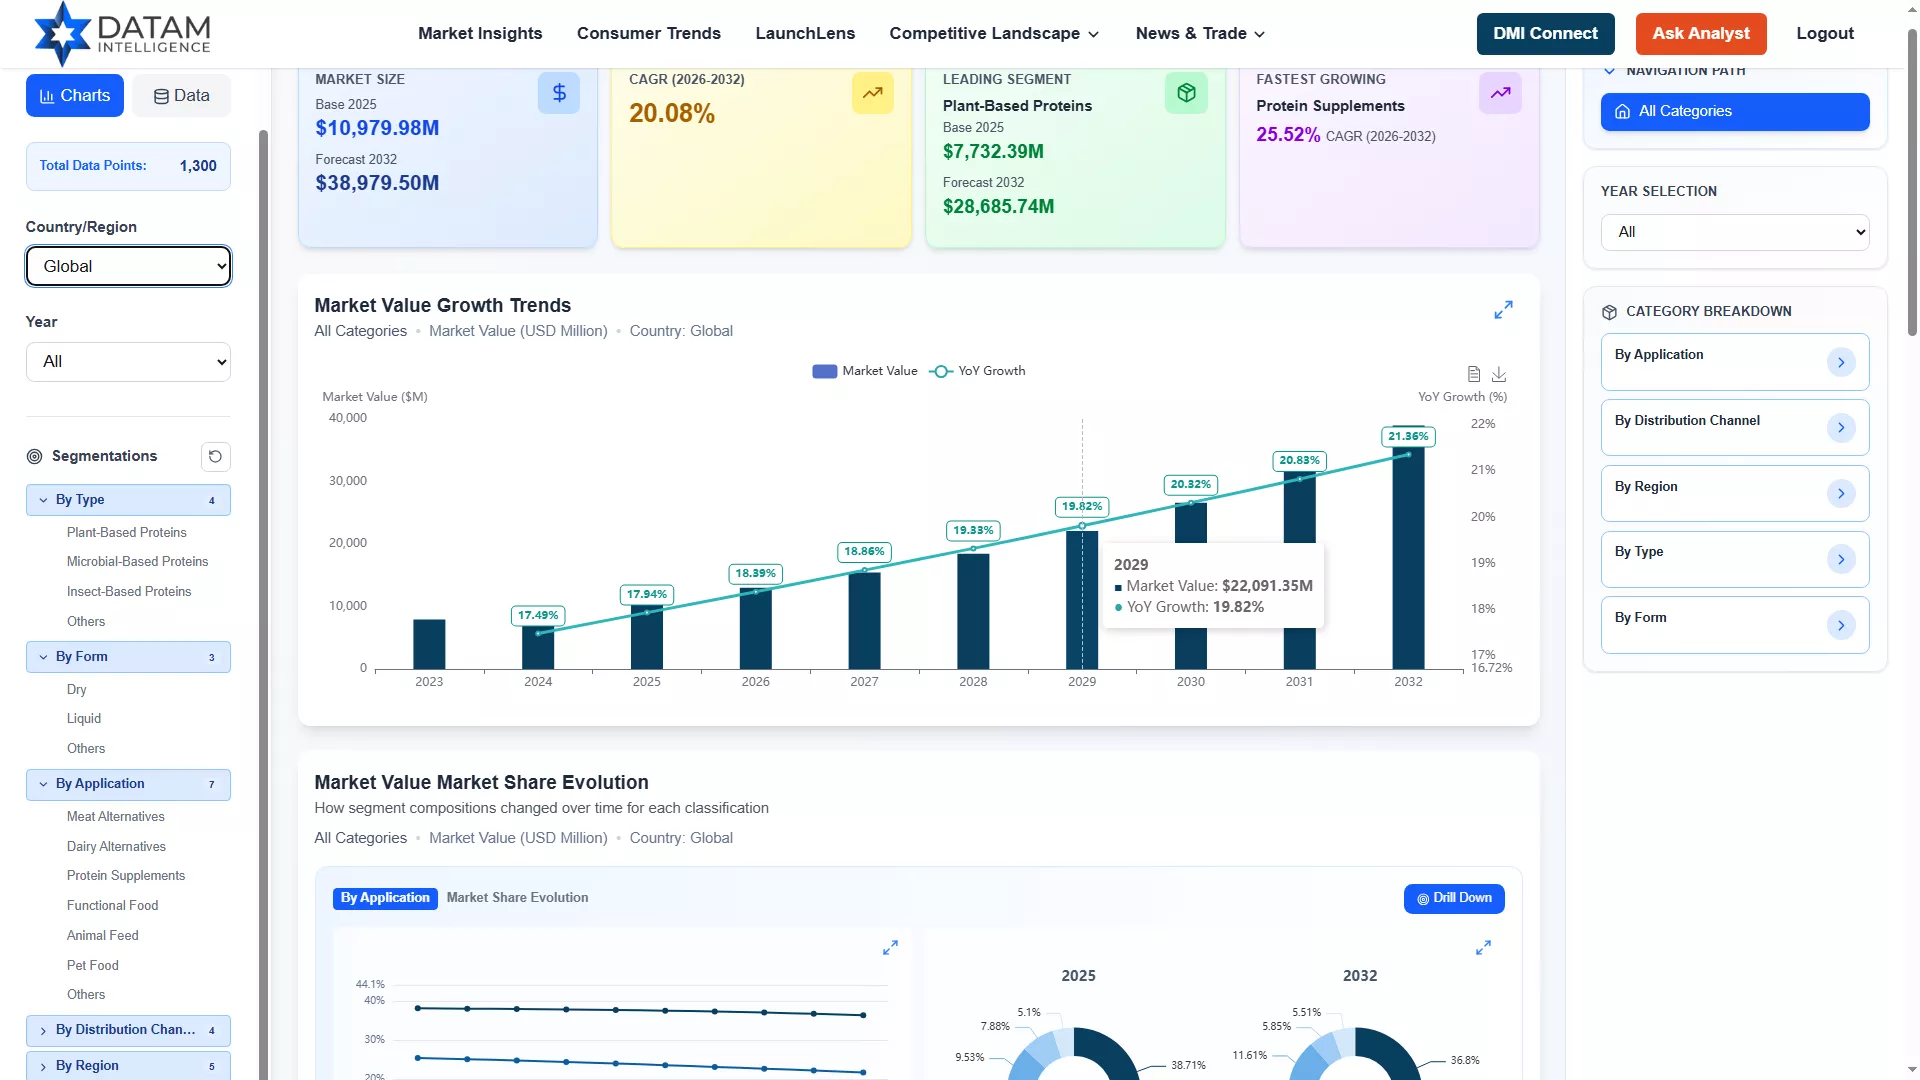The image size is (1920, 1080).
Task: Select Insect-Based Proteins segment
Action: [129, 592]
